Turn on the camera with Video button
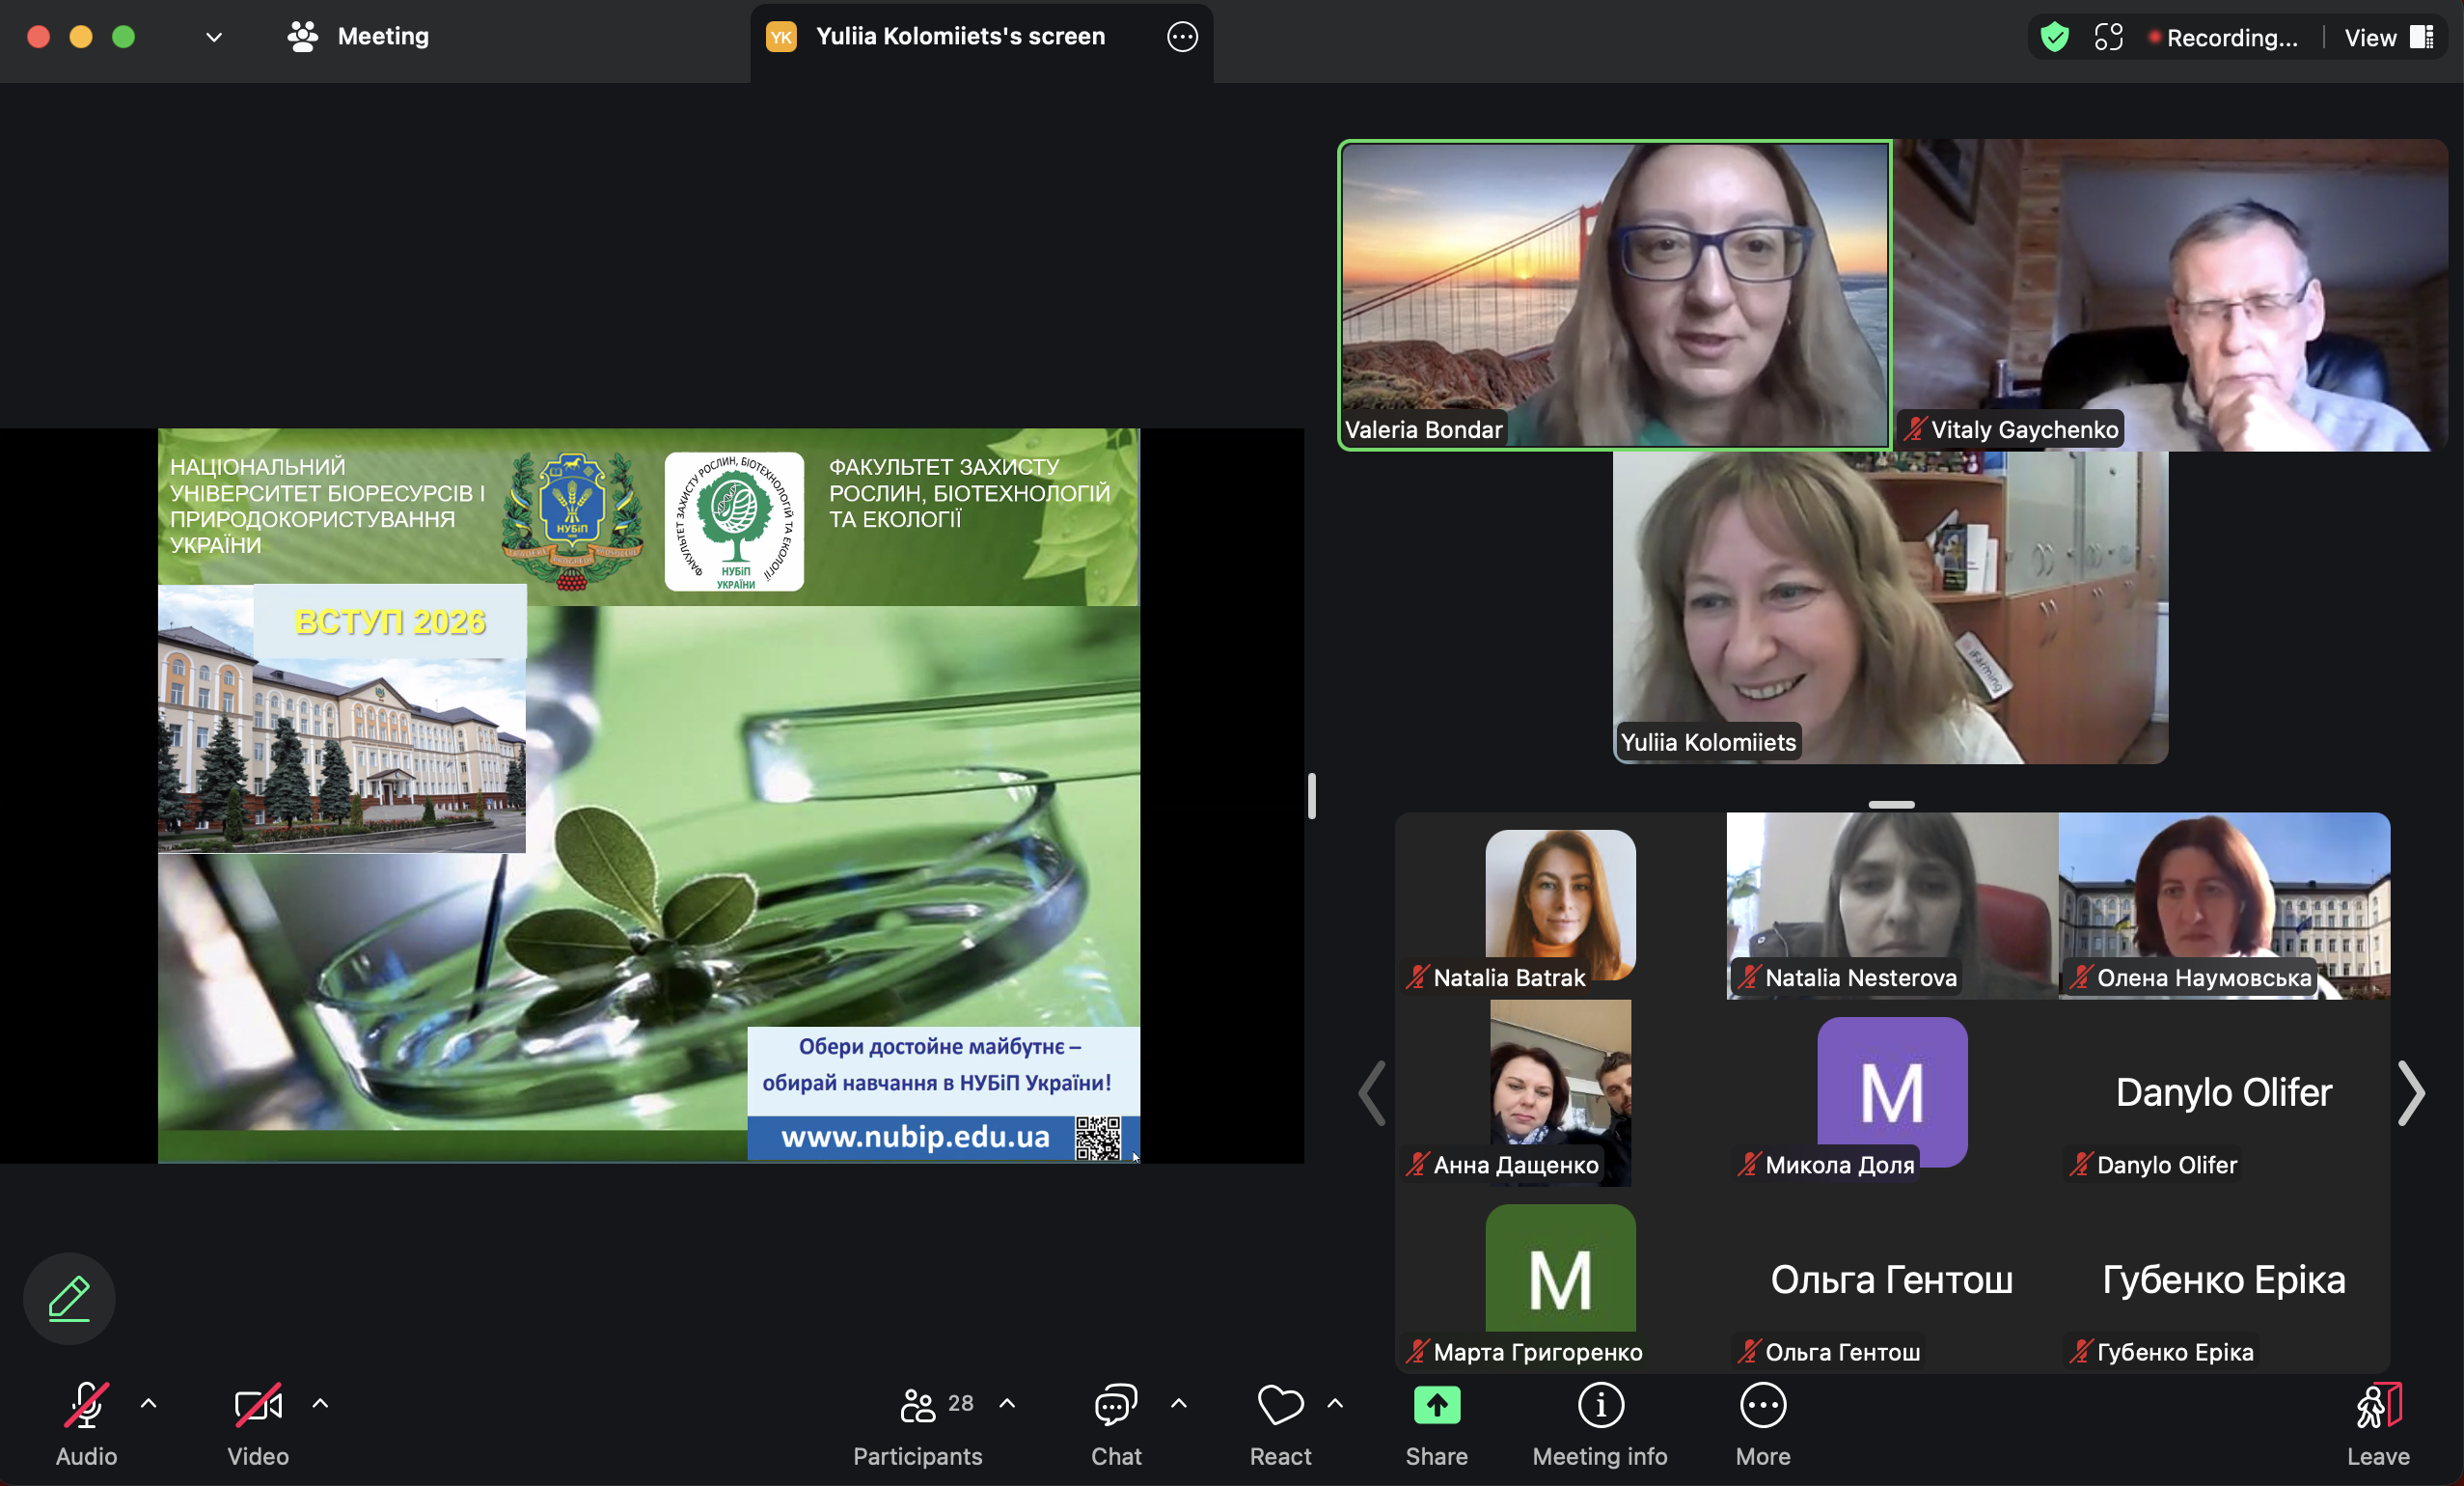 point(257,1405)
